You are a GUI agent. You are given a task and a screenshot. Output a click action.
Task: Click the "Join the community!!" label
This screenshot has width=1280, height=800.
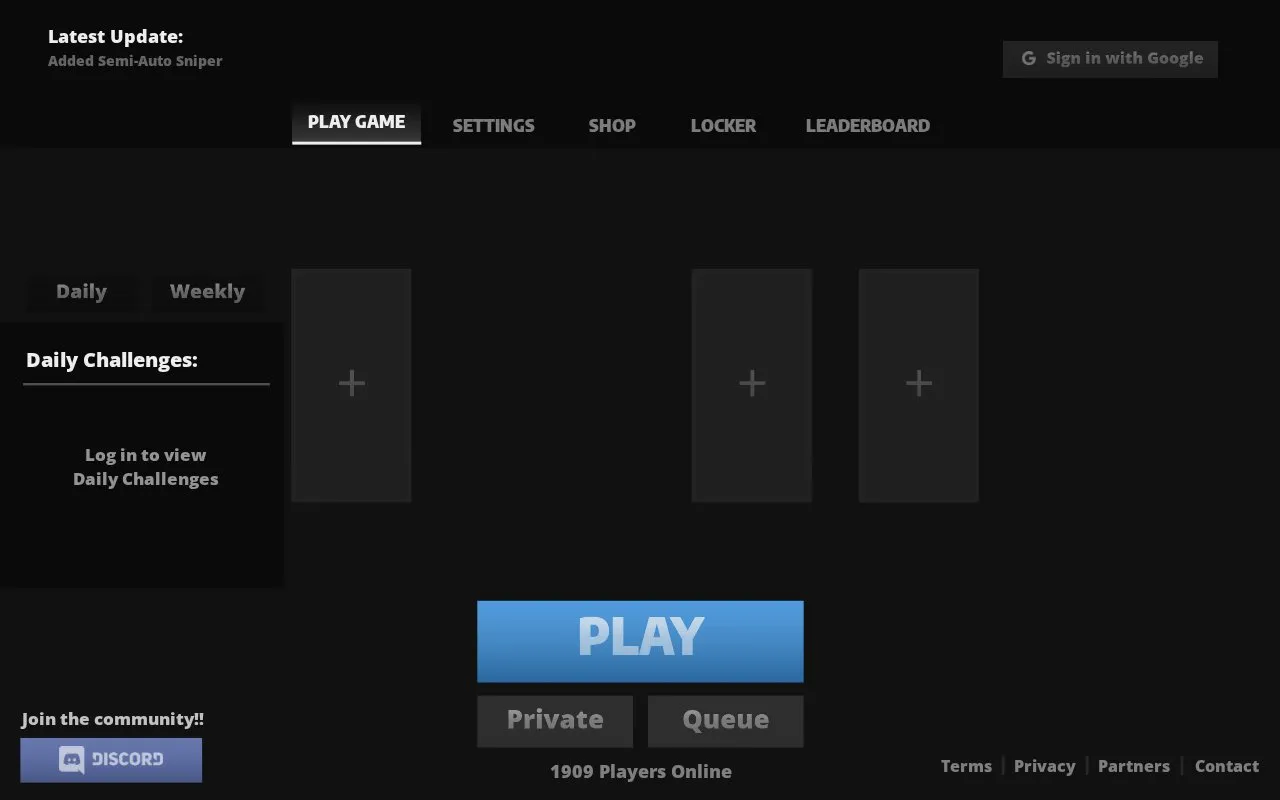(113, 719)
